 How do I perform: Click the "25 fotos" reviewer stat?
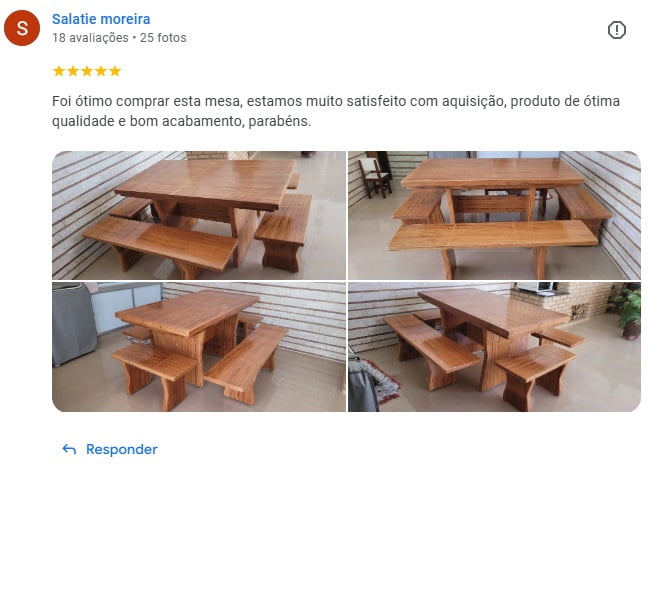click(x=163, y=38)
